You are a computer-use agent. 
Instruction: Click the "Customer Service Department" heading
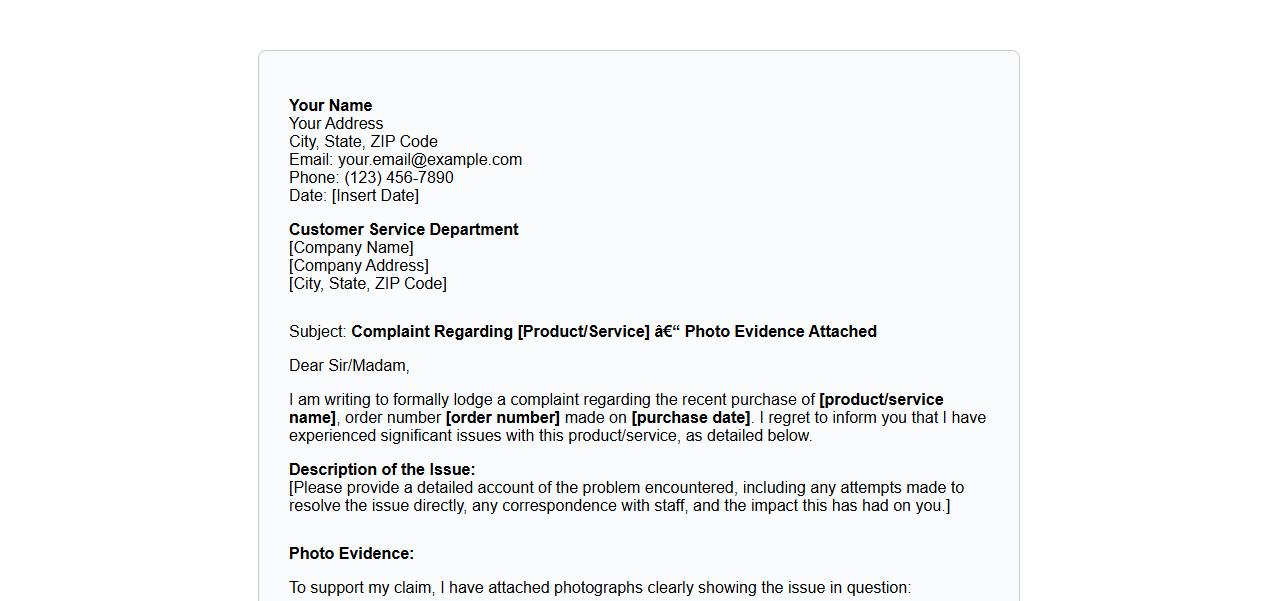click(403, 230)
